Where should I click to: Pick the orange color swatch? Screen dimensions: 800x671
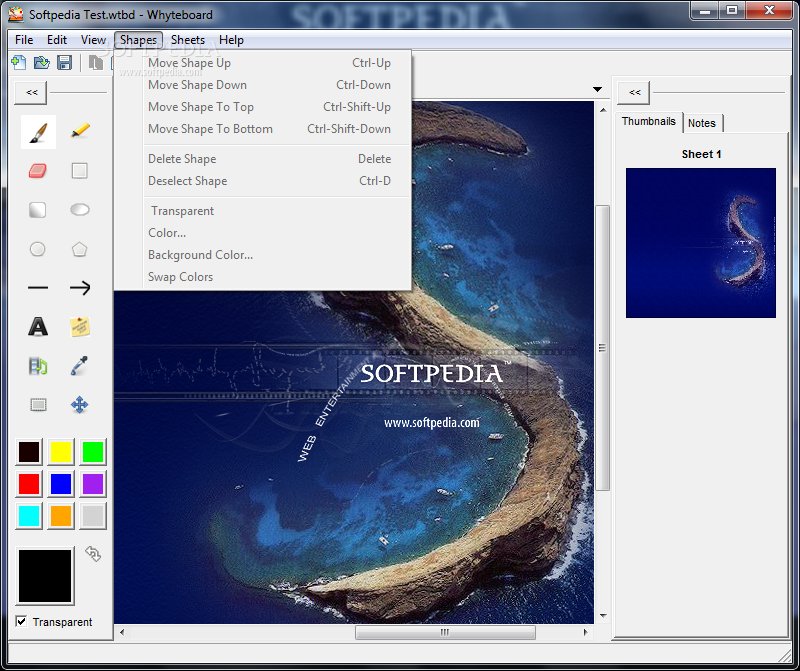(61, 516)
